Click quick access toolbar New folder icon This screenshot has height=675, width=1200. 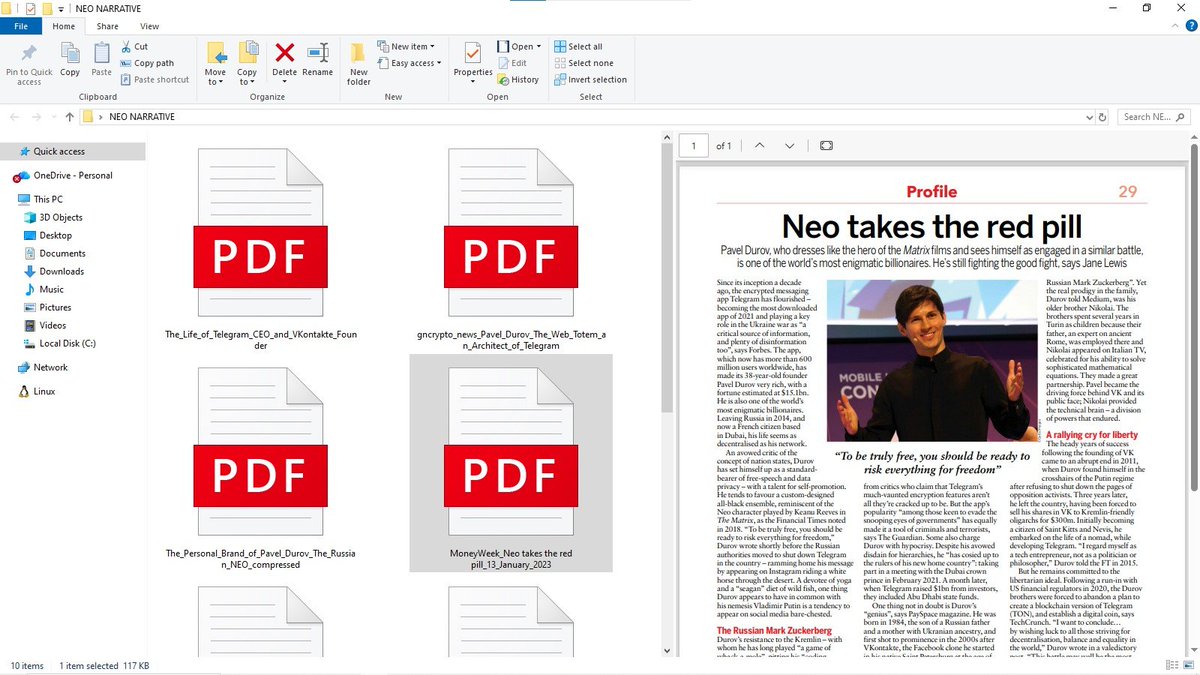[47, 8]
